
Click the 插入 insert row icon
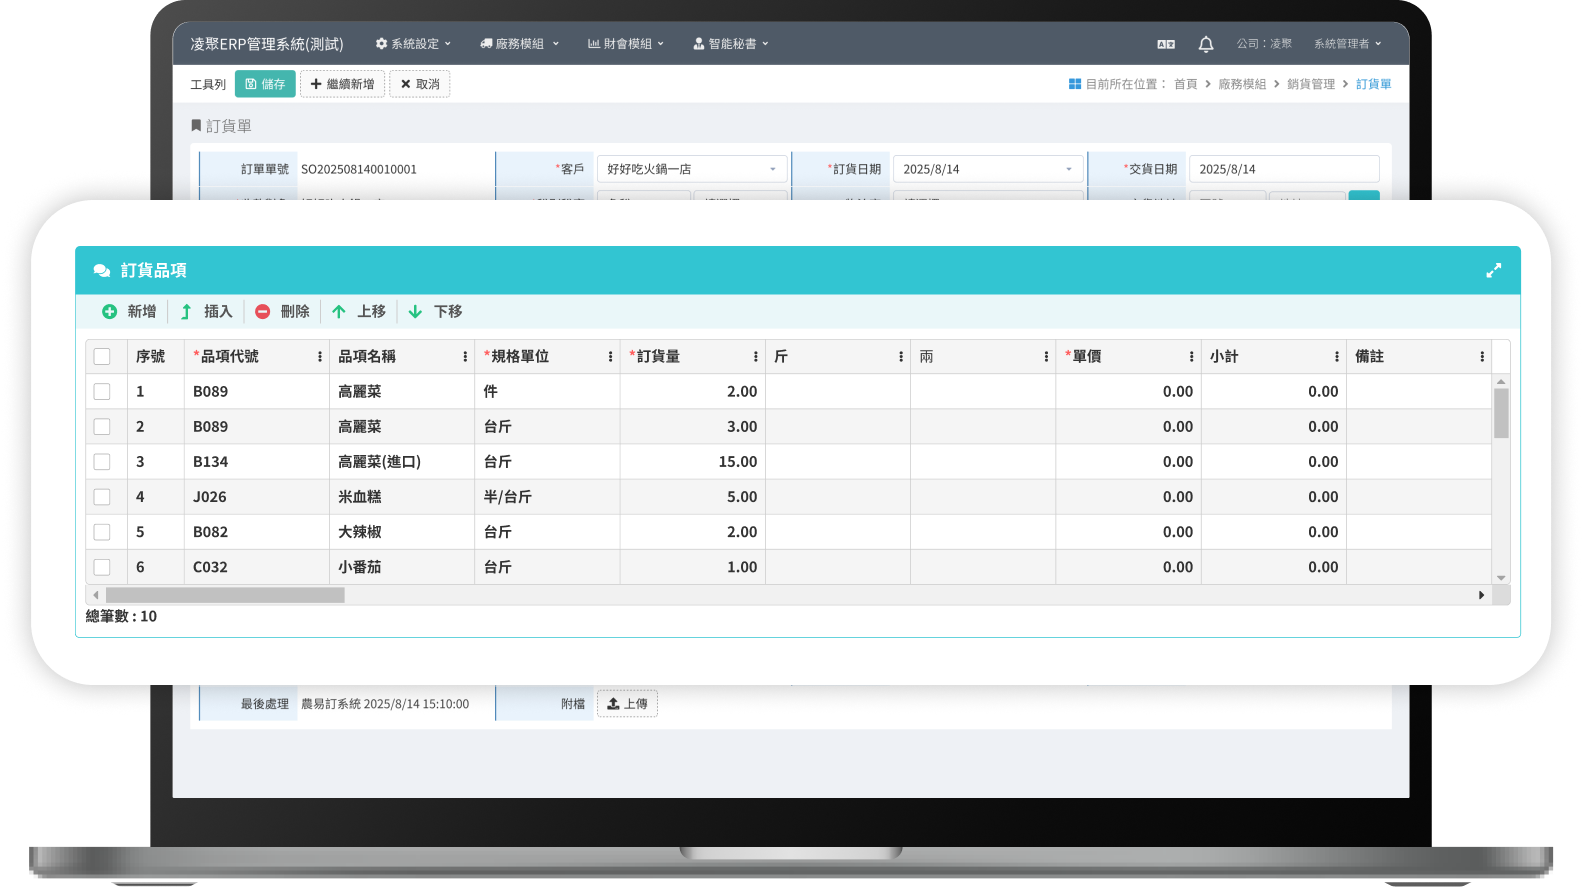click(x=186, y=312)
